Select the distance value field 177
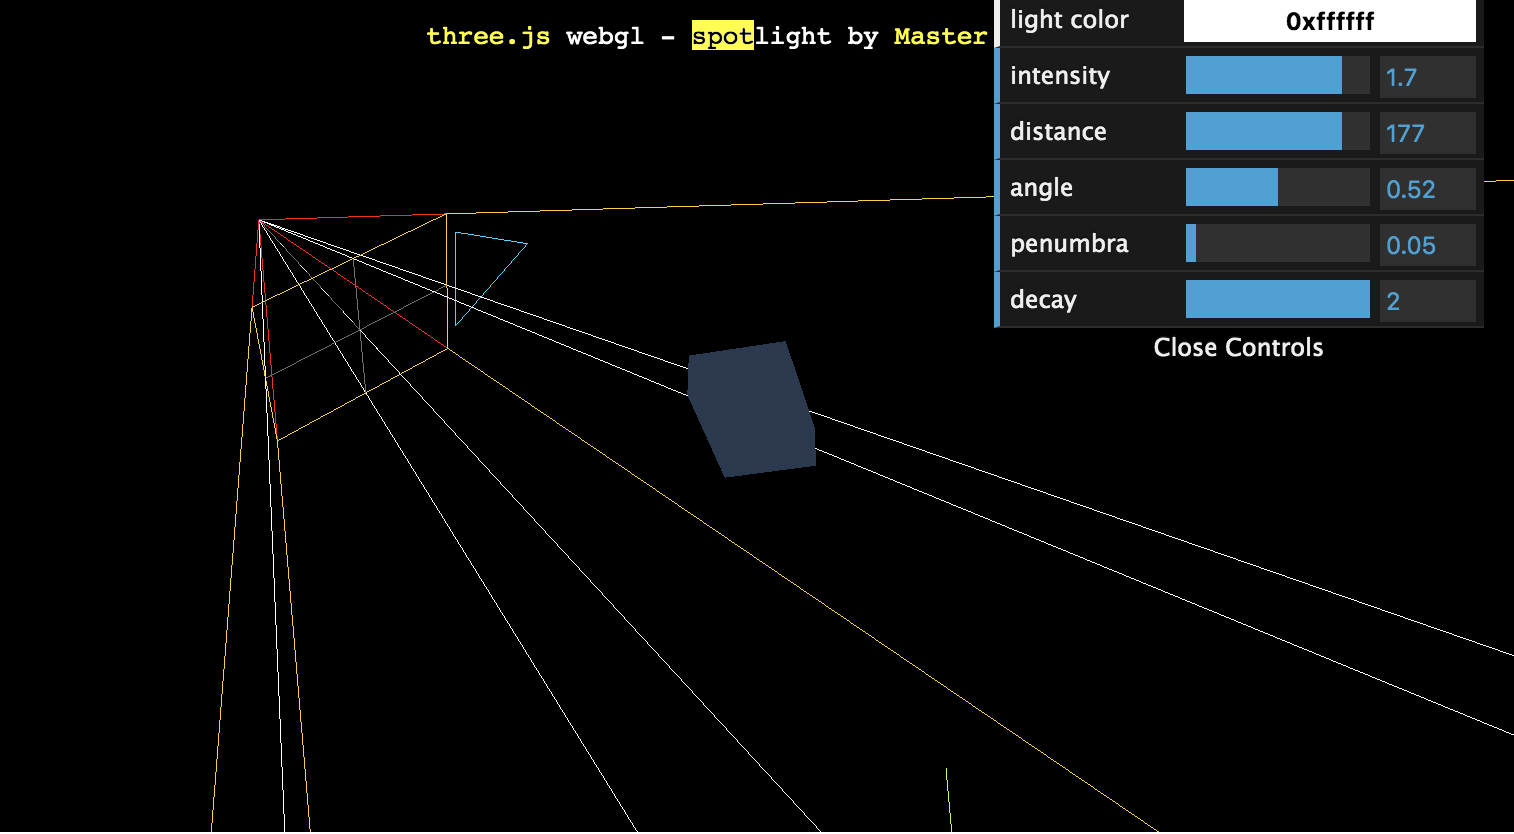This screenshot has height=834, width=1514. (x=1427, y=133)
